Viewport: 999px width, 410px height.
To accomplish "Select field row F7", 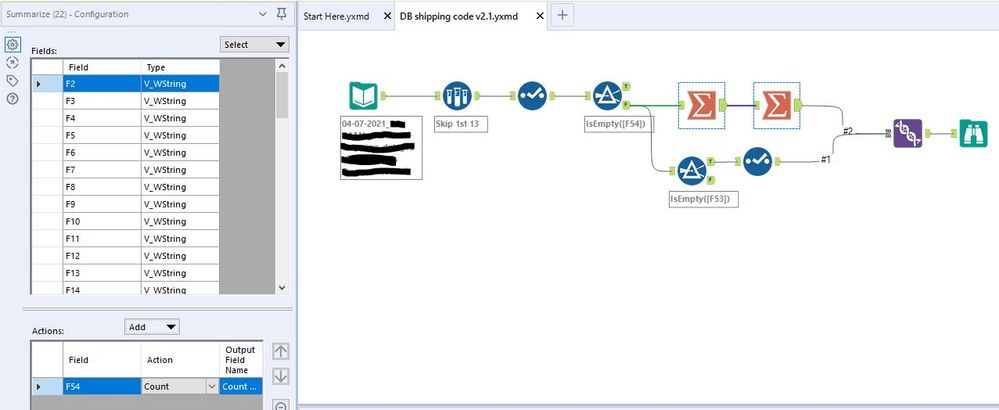I will (126, 169).
